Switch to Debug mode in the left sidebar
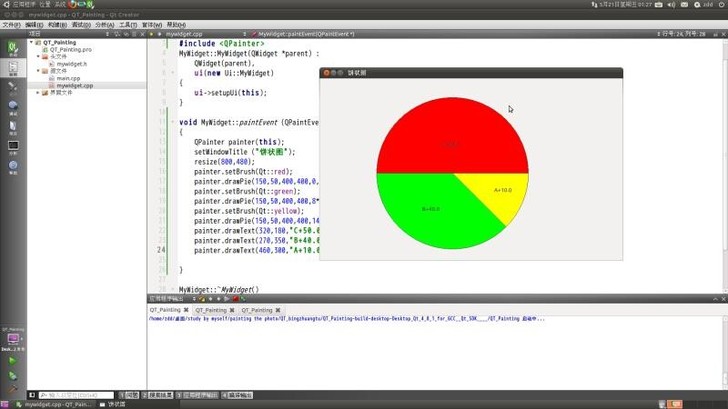 pos(13,107)
